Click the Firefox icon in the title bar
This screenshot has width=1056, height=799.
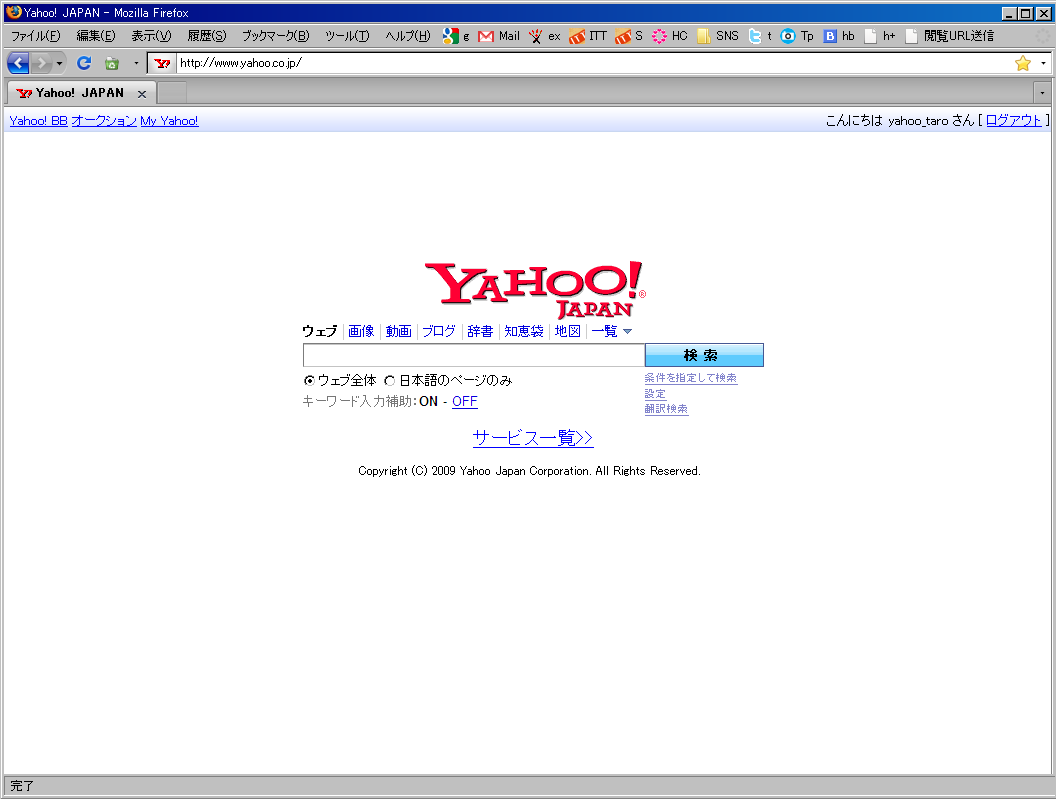click(13, 12)
